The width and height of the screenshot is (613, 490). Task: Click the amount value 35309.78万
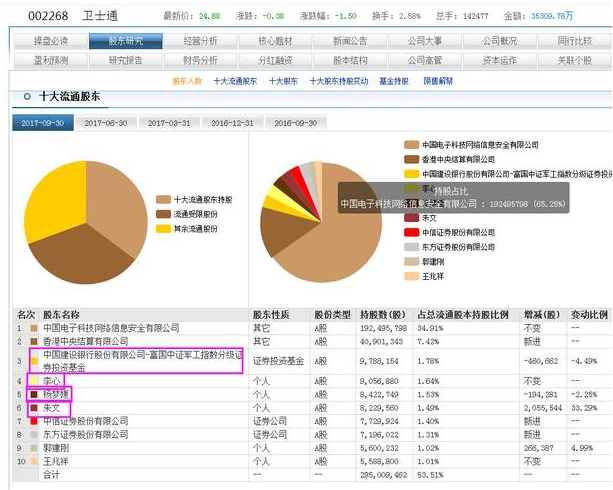pos(552,16)
